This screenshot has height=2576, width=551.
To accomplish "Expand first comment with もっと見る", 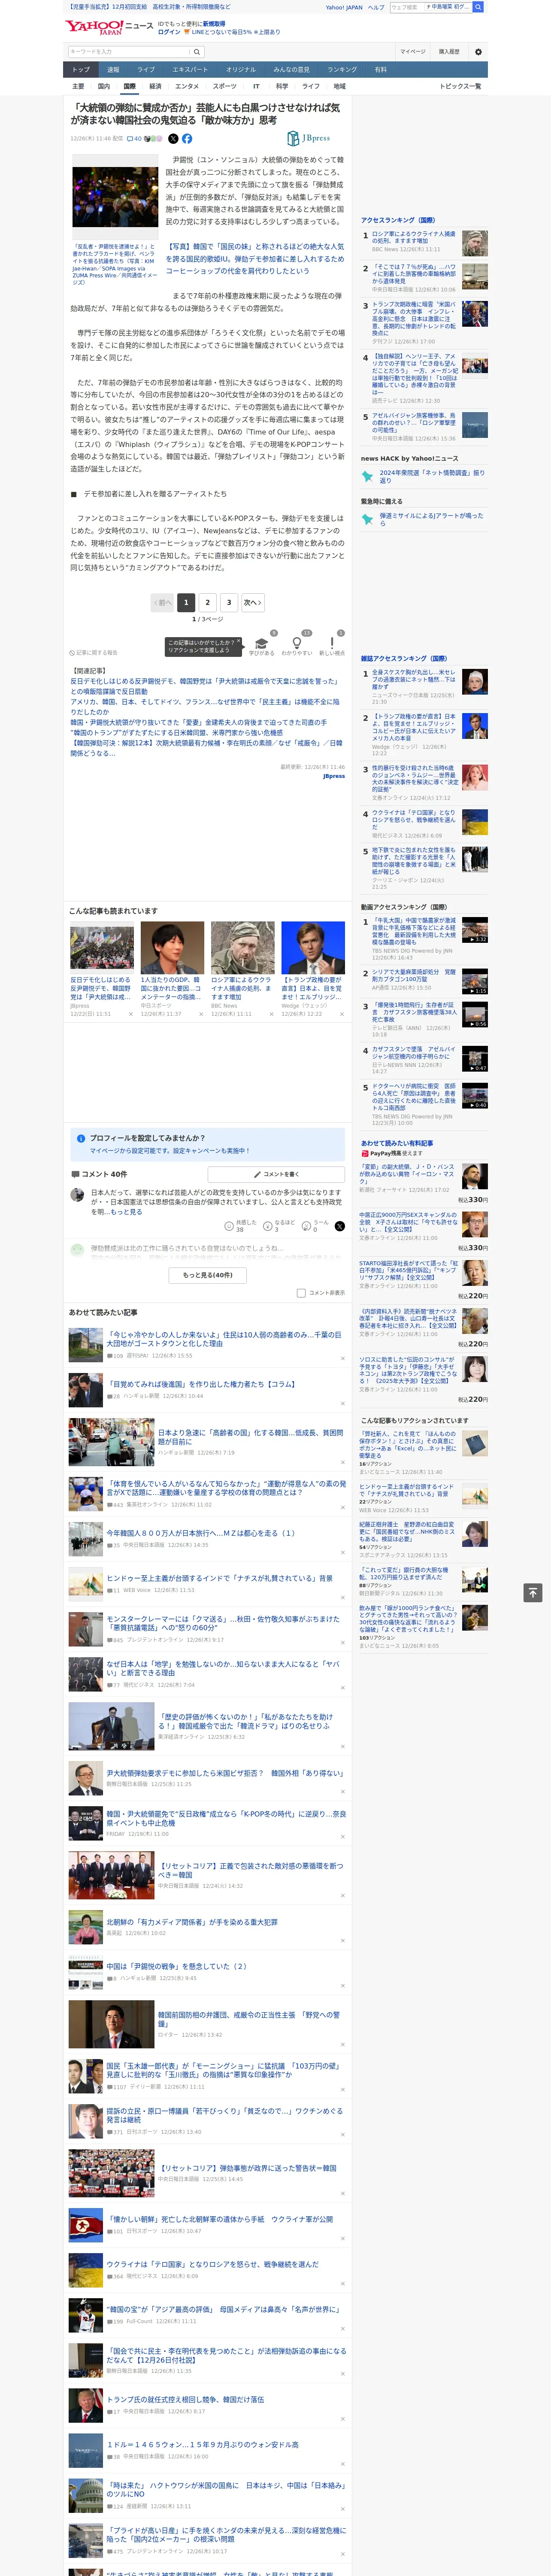I will [127, 1212].
